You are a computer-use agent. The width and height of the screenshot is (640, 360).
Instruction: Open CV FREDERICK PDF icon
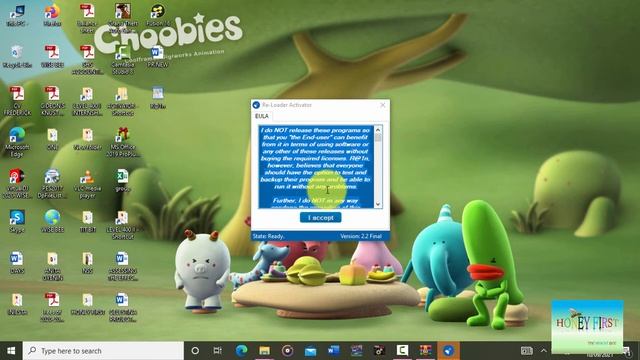17,101
